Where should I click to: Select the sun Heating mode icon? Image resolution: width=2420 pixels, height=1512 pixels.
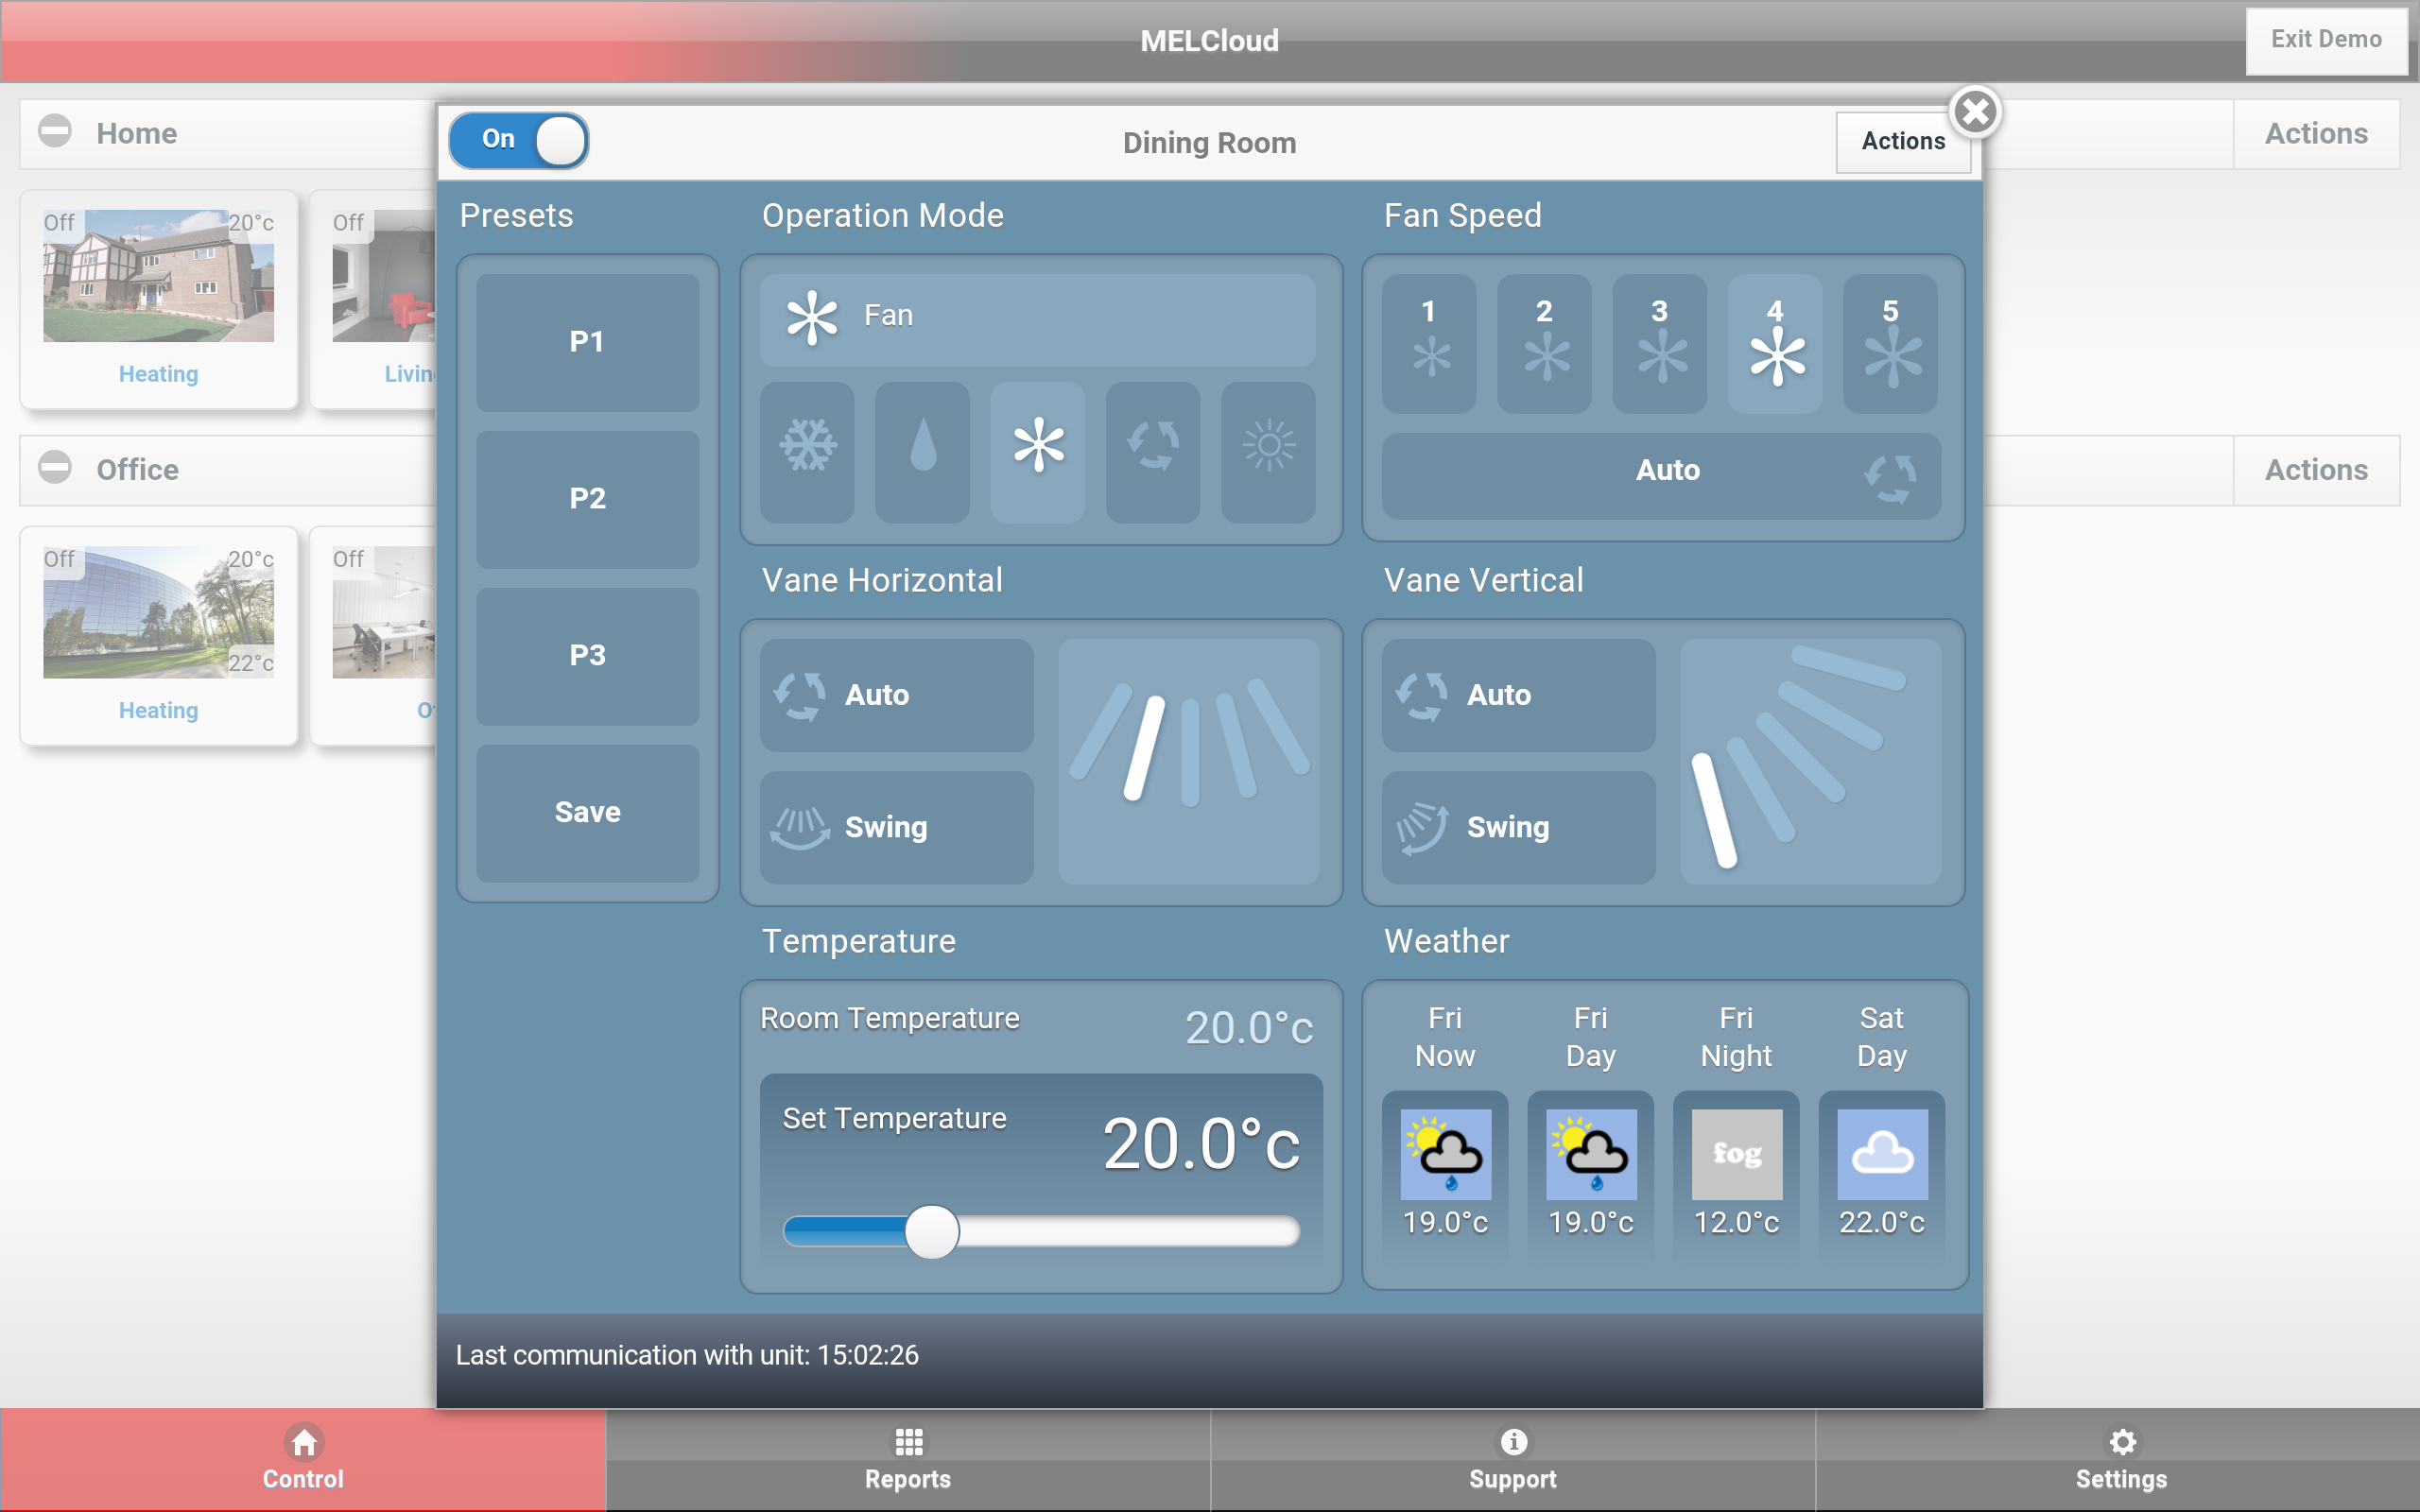[1268, 451]
